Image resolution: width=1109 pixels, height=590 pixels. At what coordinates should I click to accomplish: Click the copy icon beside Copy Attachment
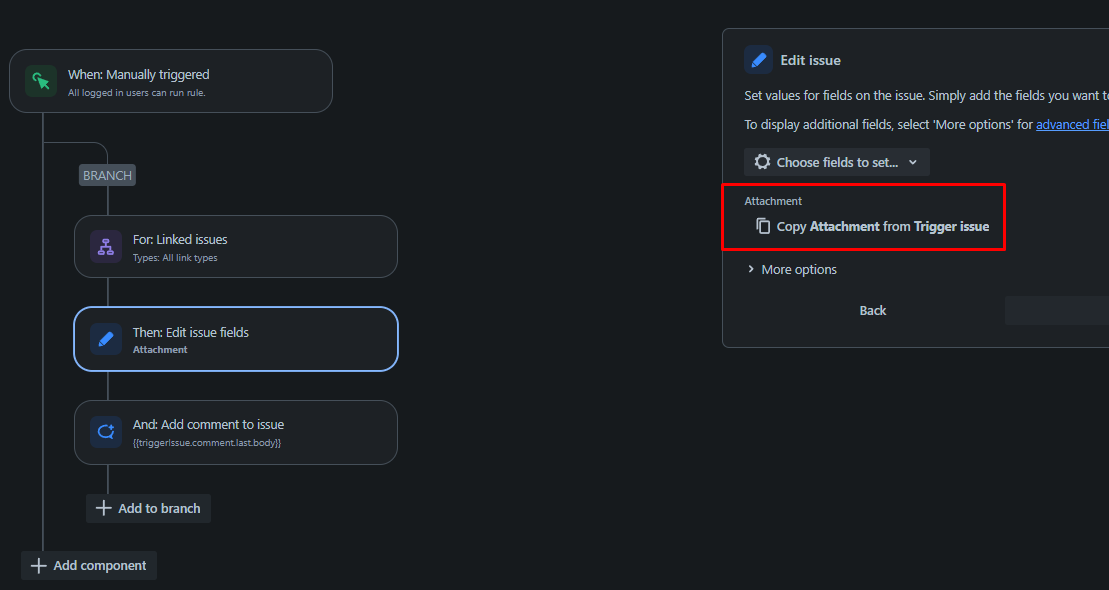pos(762,226)
